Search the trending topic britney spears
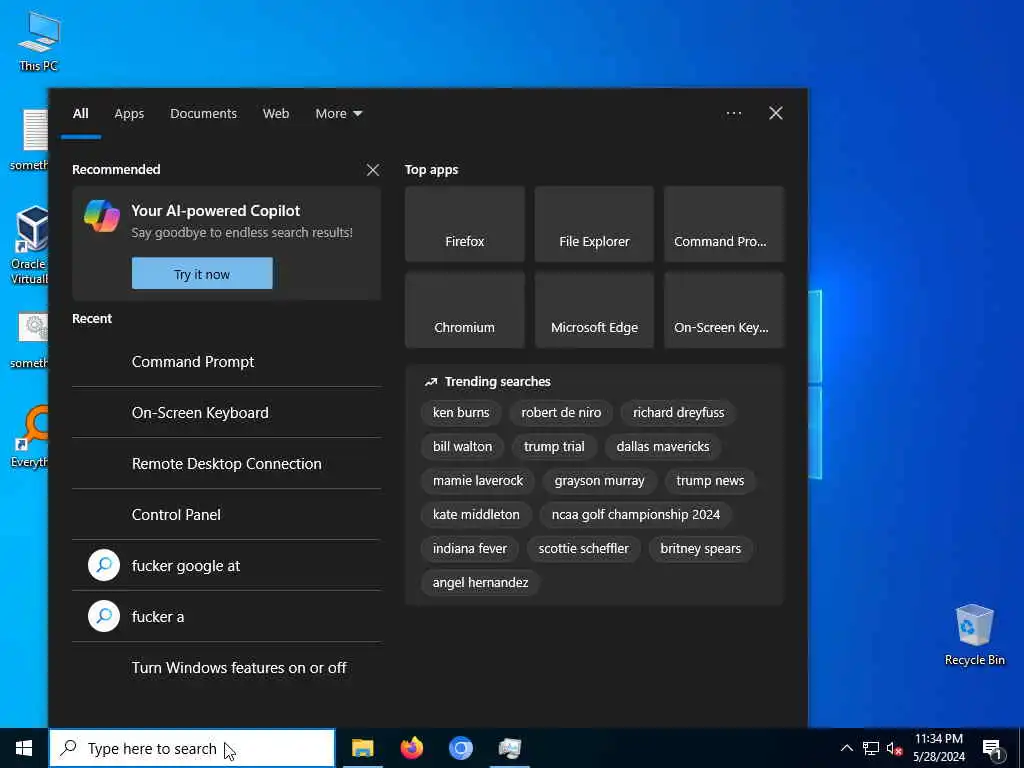Screen dimensions: 1024x768 (701, 549)
